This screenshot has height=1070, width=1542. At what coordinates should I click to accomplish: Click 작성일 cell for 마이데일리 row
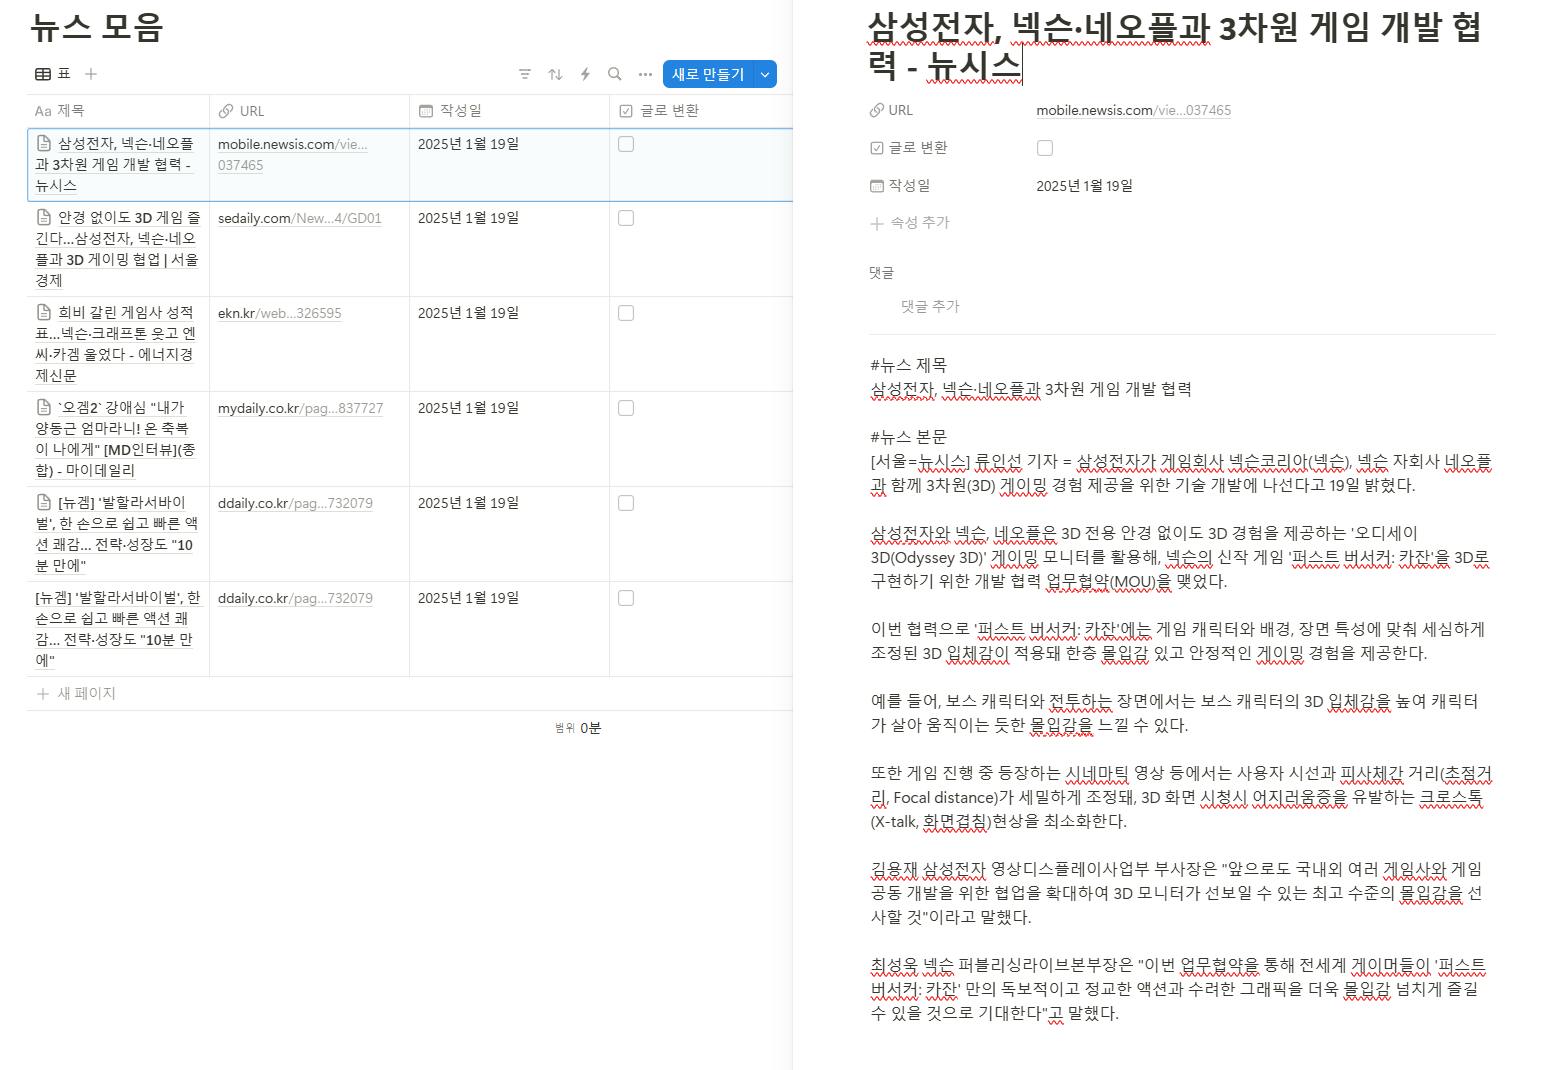(x=509, y=439)
